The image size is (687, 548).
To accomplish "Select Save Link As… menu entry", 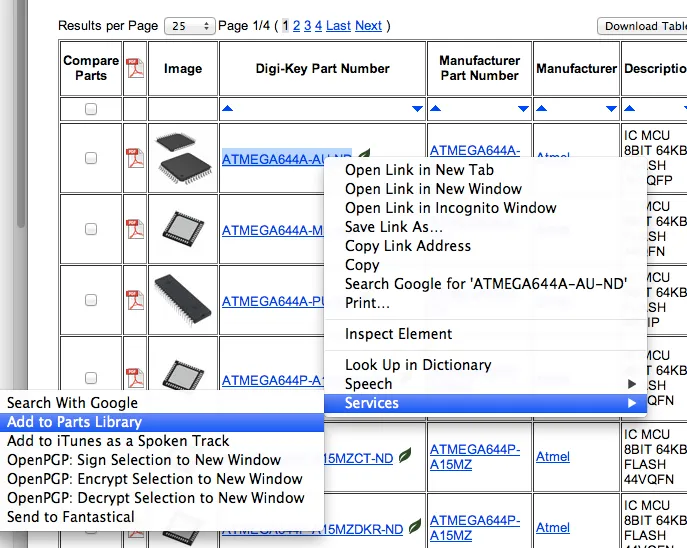I will pyautogui.click(x=485, y=227).
